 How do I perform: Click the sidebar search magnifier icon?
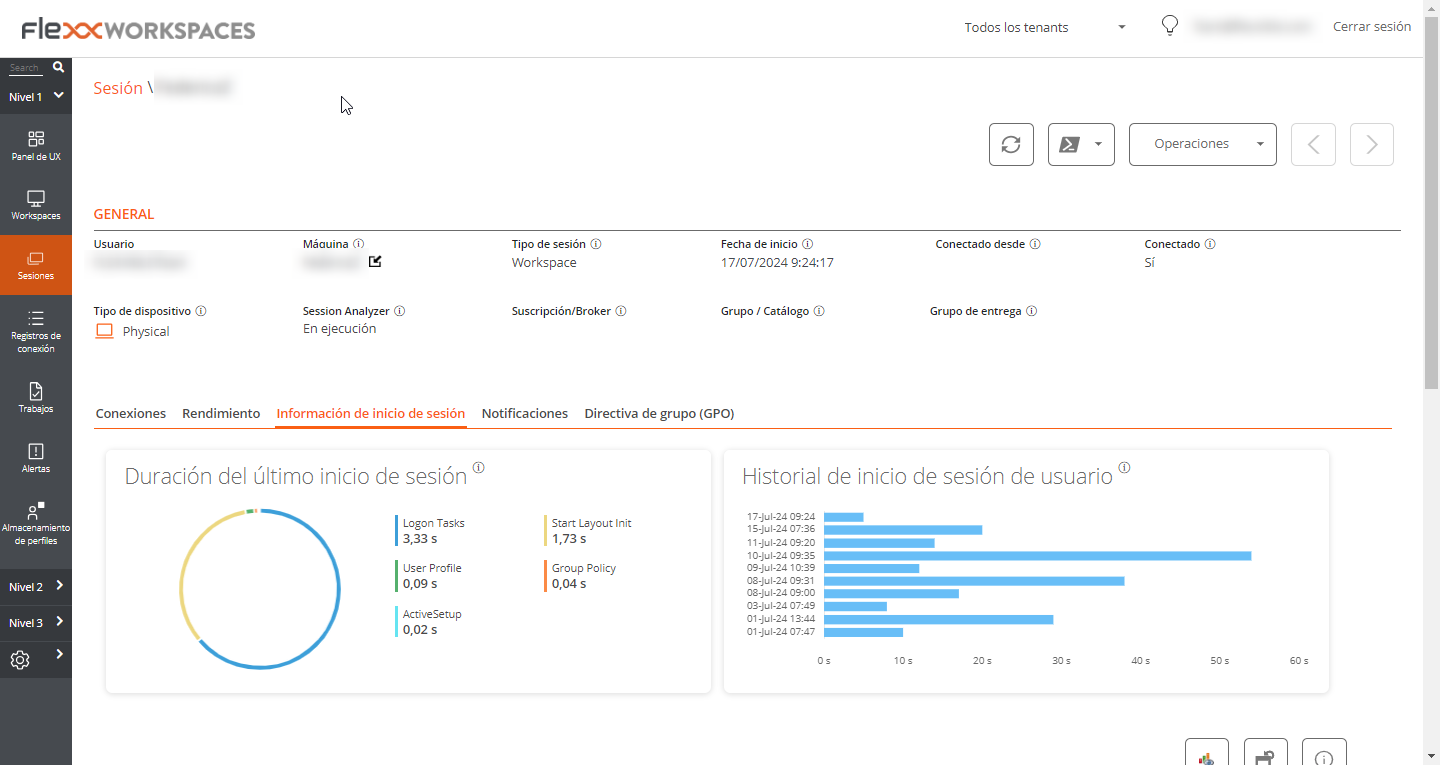pyautogui.click(x=58, y=67)
